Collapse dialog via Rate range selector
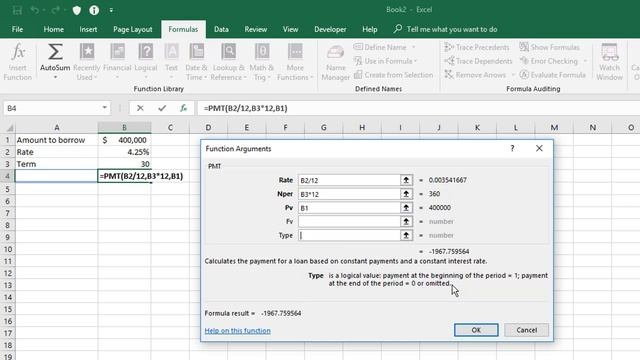Viewport: 640px width, 360px height. (x=406, y=180)
